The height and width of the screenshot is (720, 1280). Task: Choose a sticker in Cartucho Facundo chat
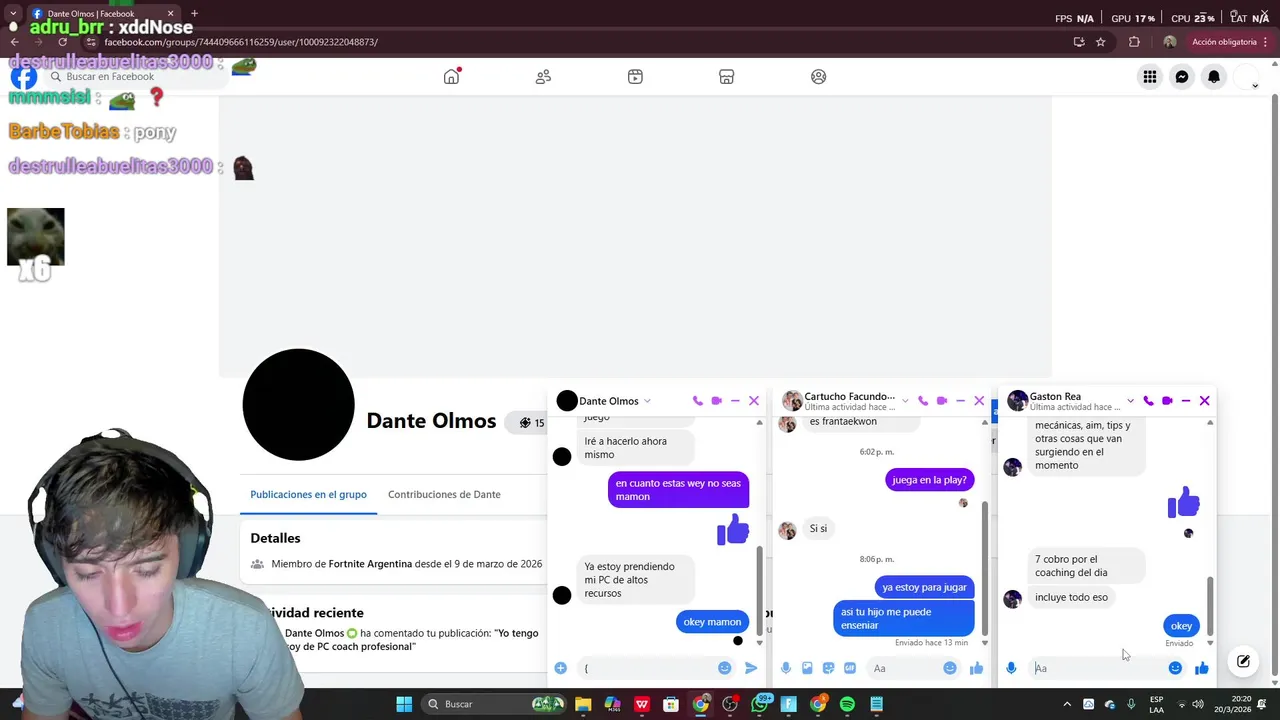[828, 668]
